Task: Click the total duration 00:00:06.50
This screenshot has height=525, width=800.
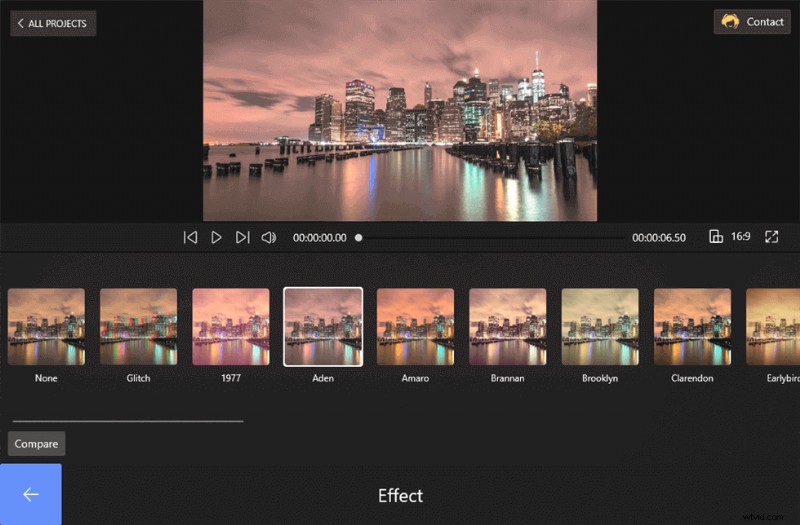Action: 659,238
